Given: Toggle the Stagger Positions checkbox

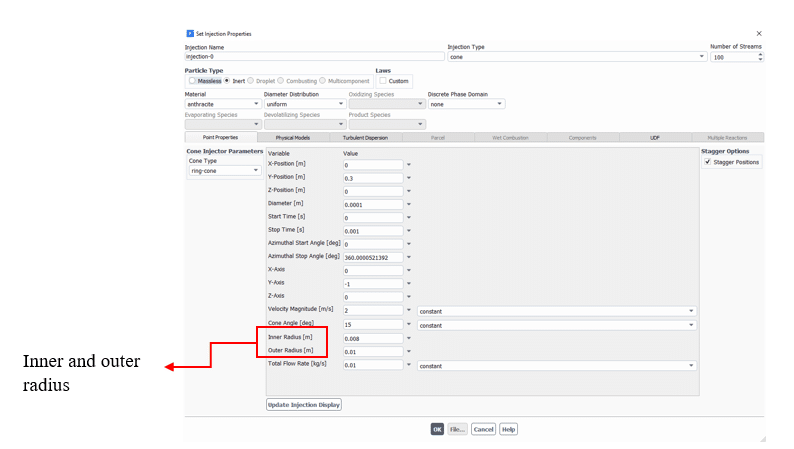Looking at the screenshot, I should [x=708, y=162].
